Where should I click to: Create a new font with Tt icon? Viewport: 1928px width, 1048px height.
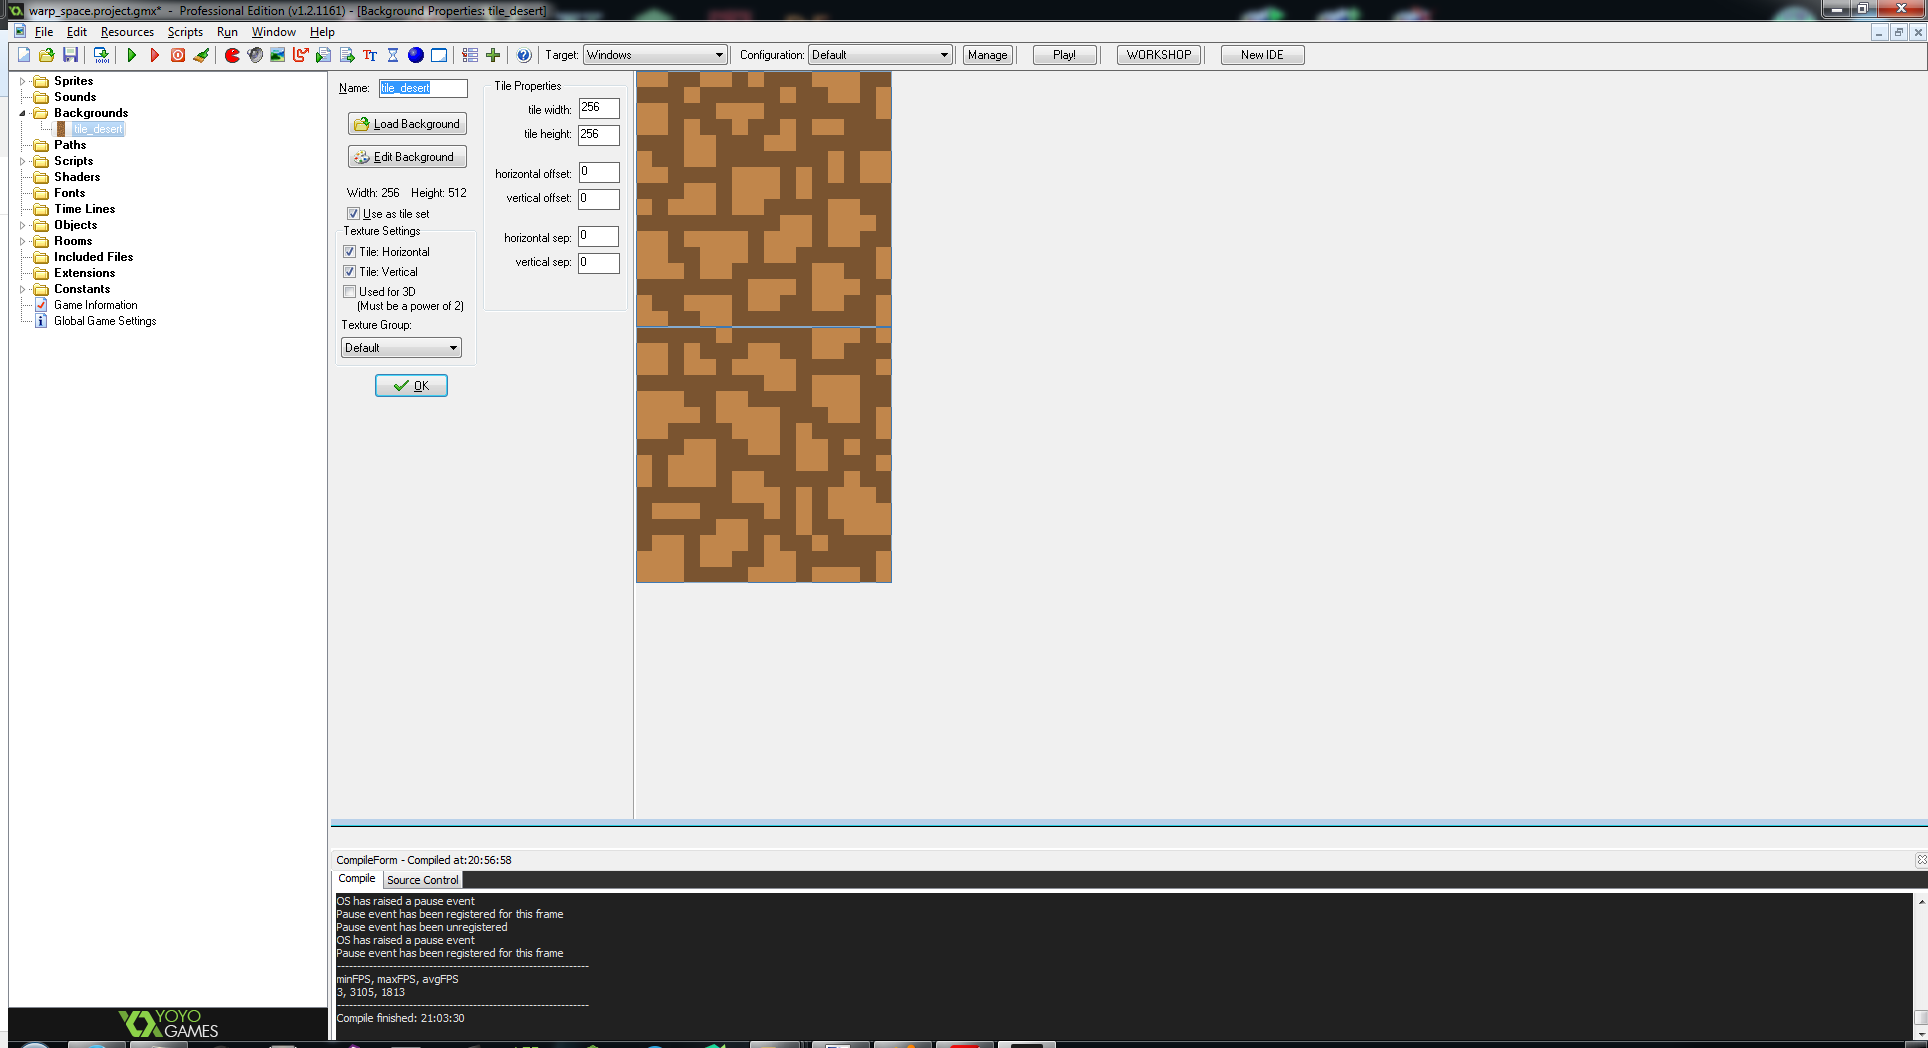point(370,55)
